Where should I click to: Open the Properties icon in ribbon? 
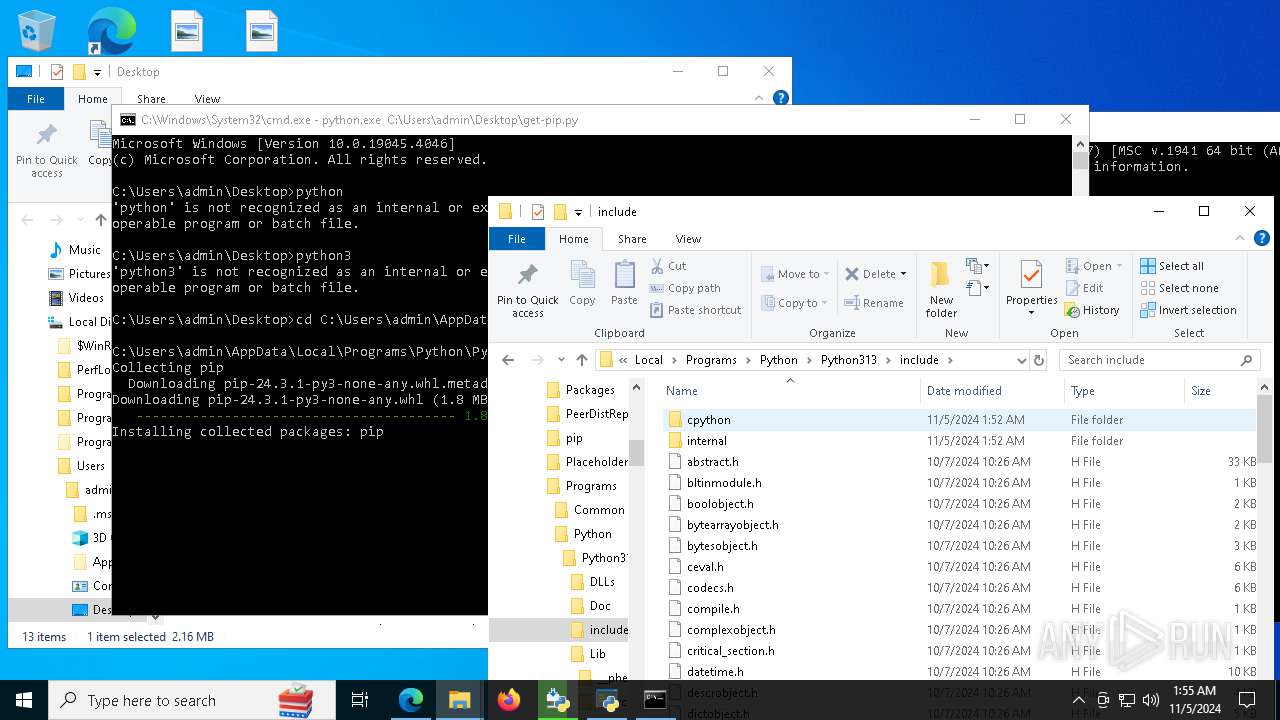pyautogui.click(x=1031, y=276)
